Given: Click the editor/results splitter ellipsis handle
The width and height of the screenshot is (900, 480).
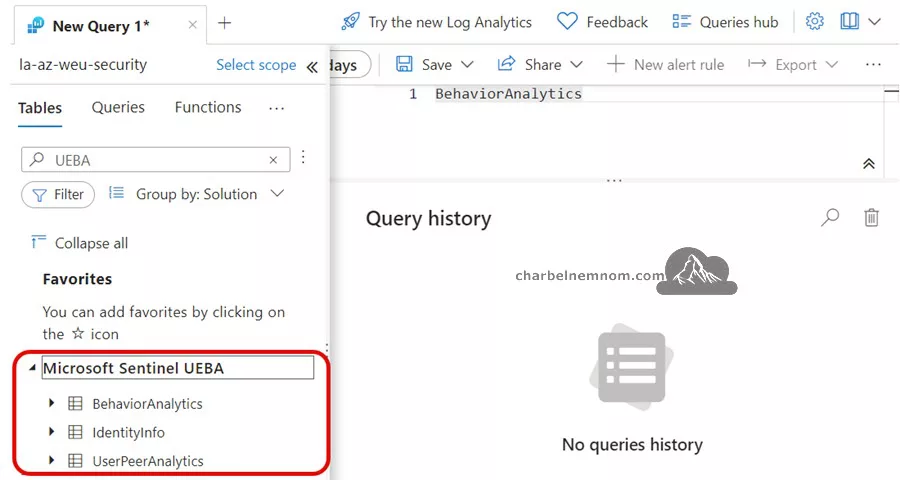Looking at the screenshot, I should point(614,181).
